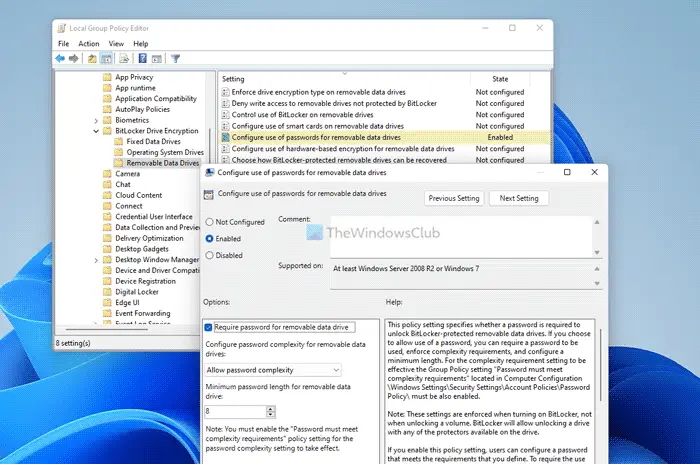
Task: Click the Fixed Data Drives folder icon
Action: (118, 142)
